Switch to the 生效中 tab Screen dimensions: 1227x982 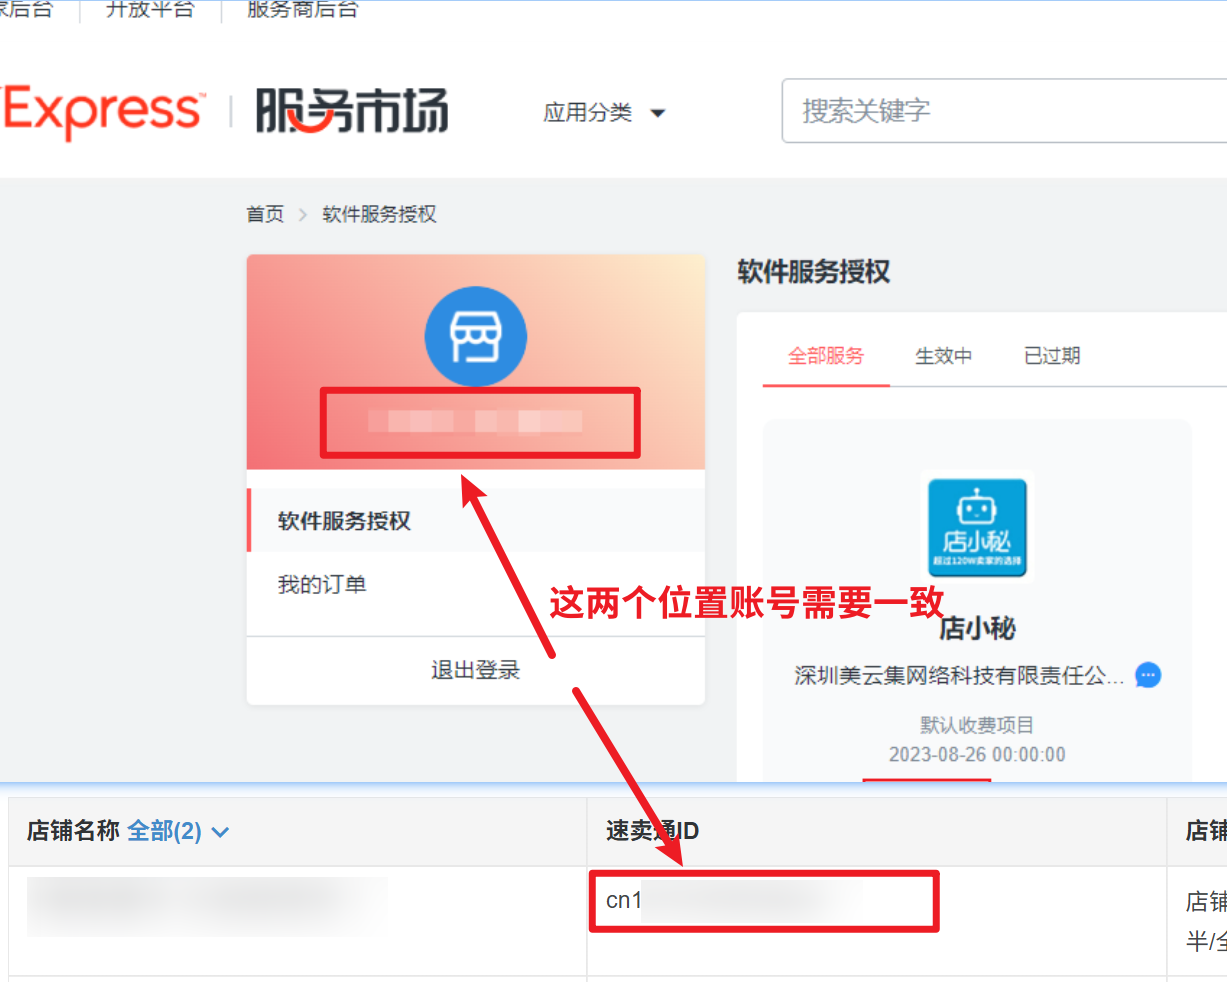[x=943, y=356]
